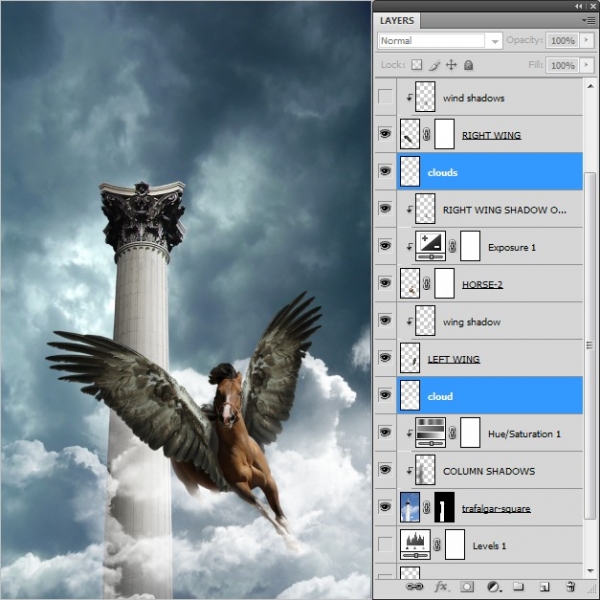Select the Exposure 1 adjustment icon
The image size is (600, 600).
(430, 246)
